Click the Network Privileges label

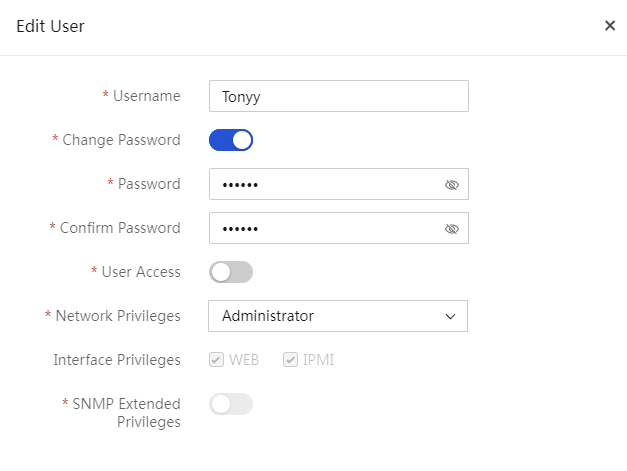point(118,316)
